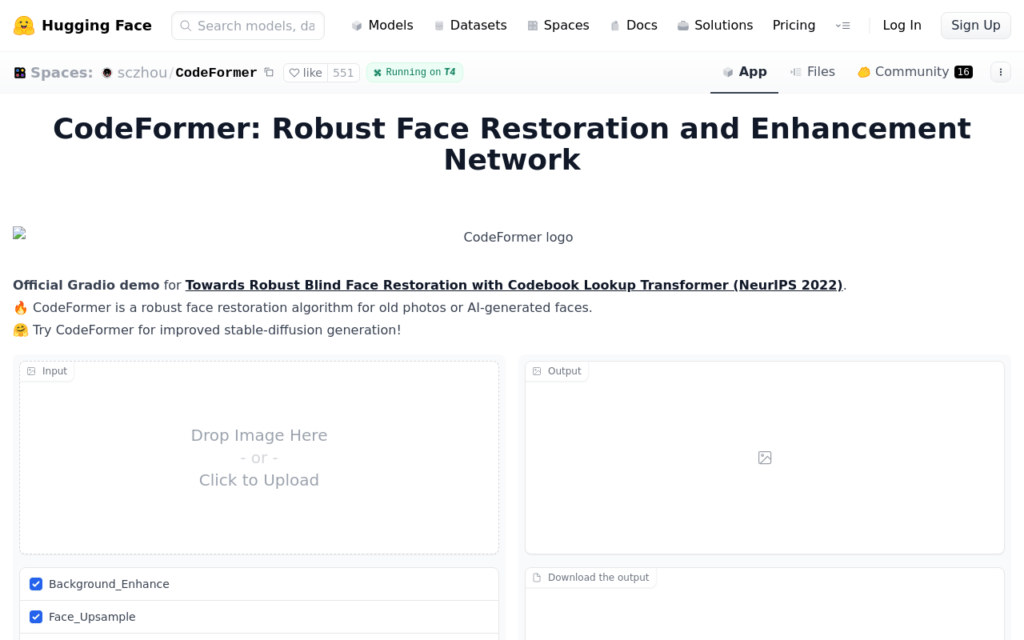1024x640 pixels.
Task: Open the overflow menu next to Community
Action: (x=1000, y=71)
